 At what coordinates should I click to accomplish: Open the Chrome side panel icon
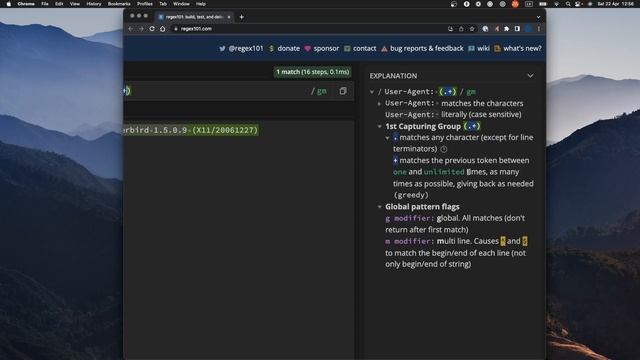517,29
